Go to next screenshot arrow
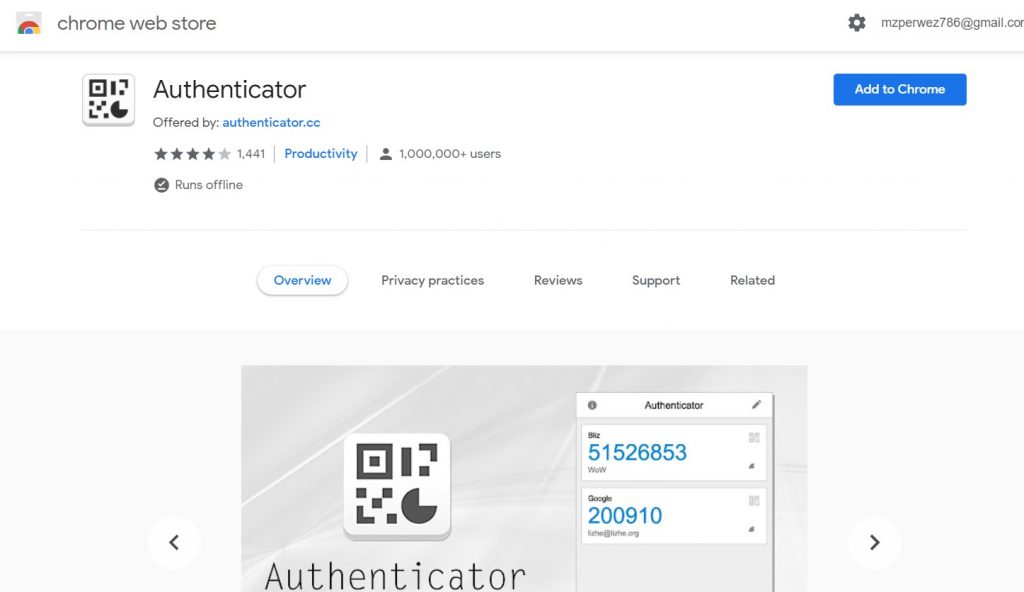 (874, 542)
